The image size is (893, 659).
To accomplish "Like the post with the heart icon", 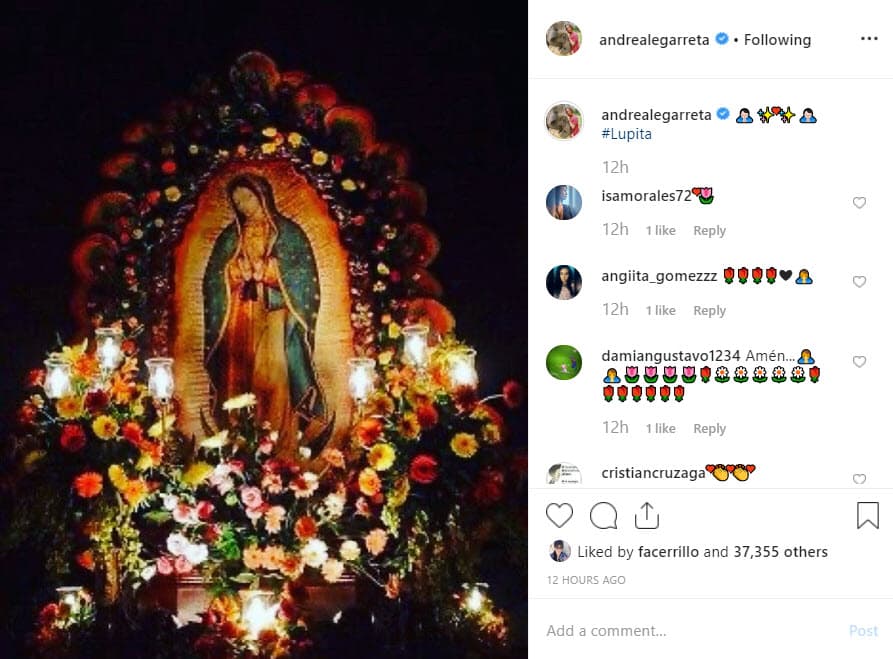I will pyautogui.click(x=560, y=516).
